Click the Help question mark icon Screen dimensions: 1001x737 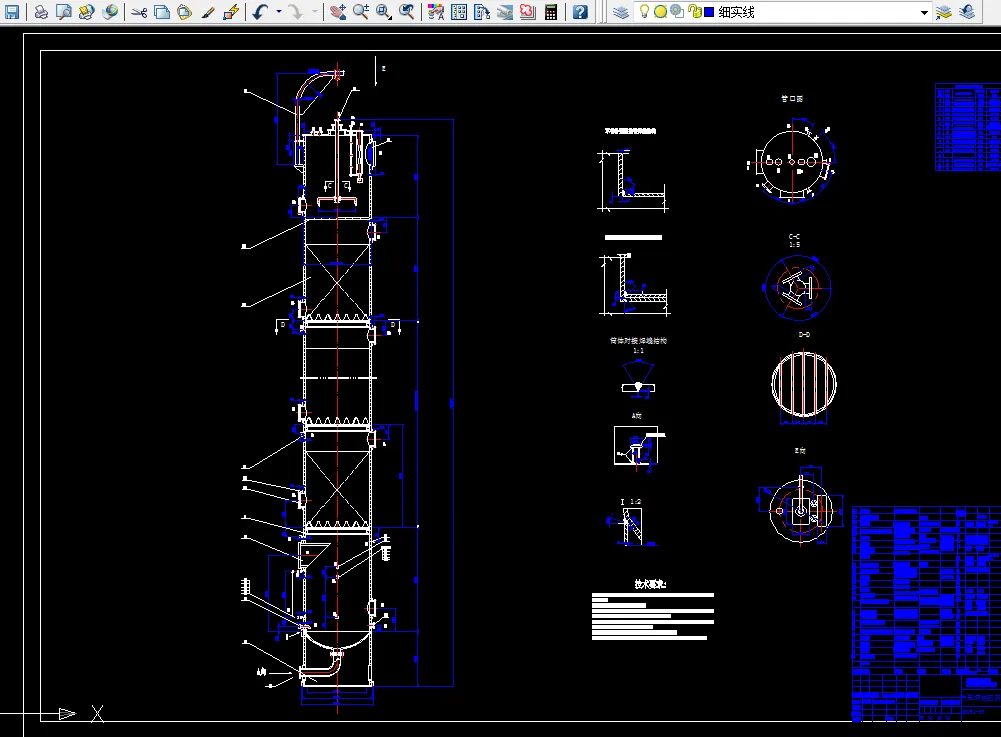coord(580,11)
